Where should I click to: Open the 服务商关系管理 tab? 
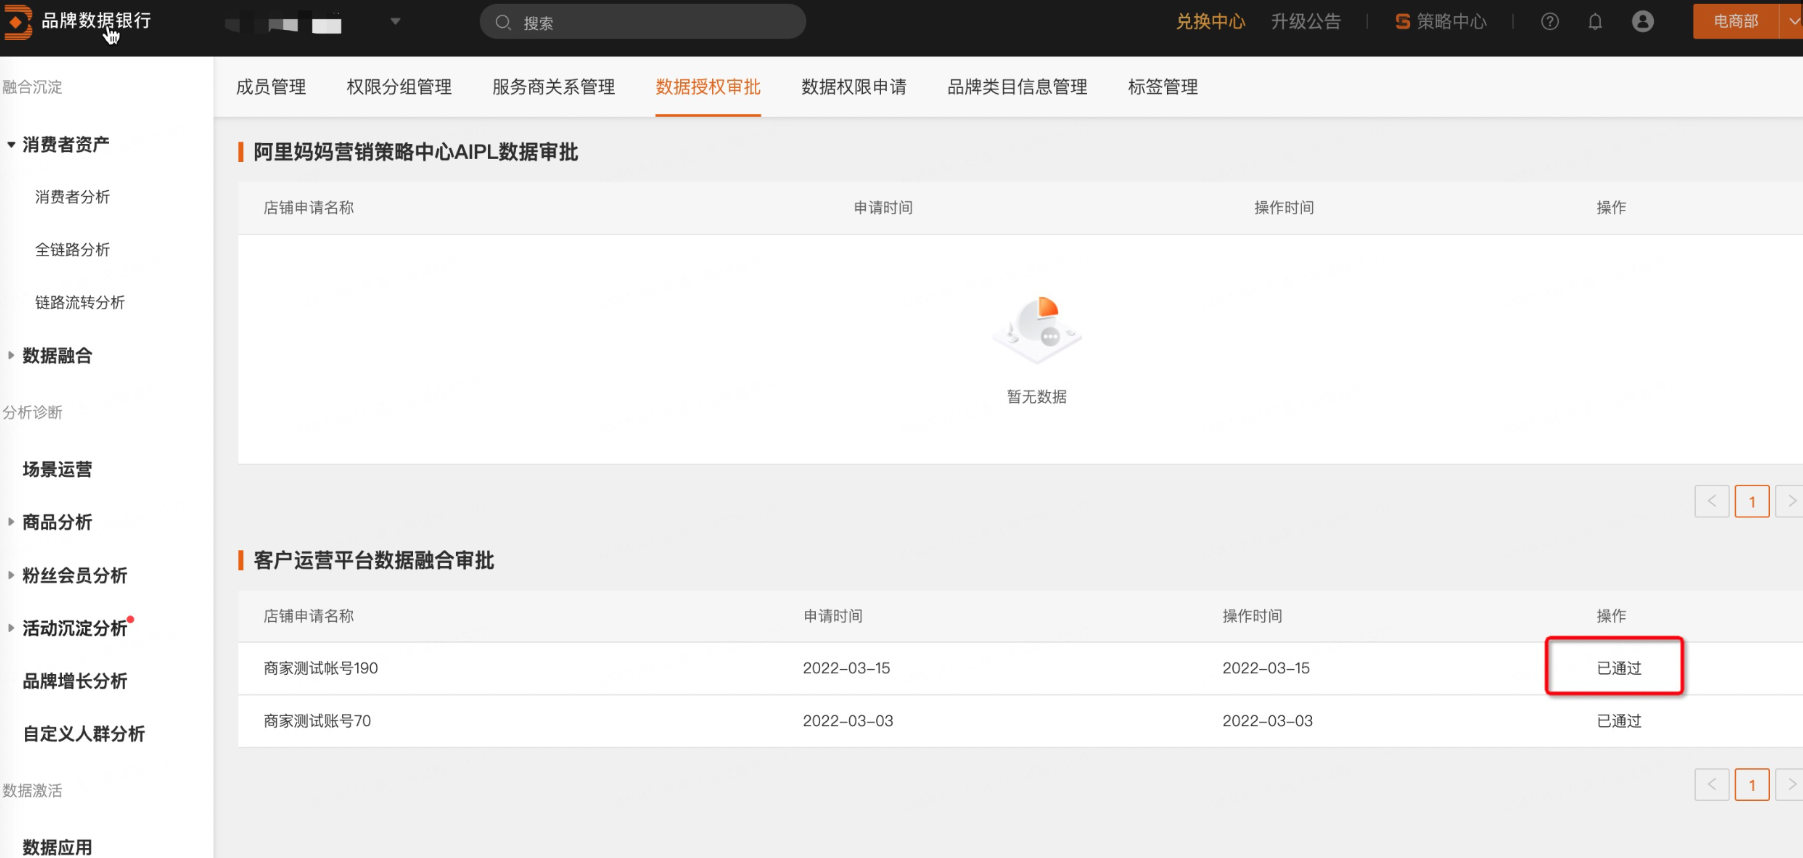(554, 87)
